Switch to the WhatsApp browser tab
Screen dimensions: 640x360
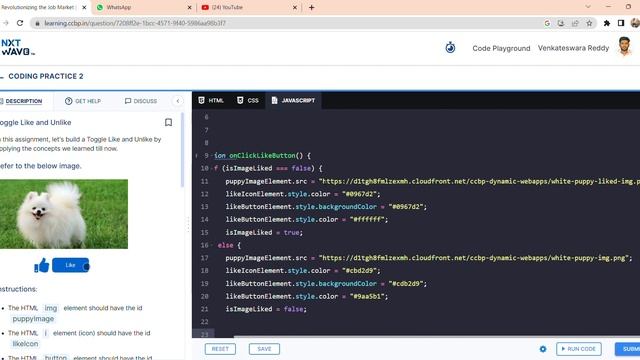pos(144,7)
